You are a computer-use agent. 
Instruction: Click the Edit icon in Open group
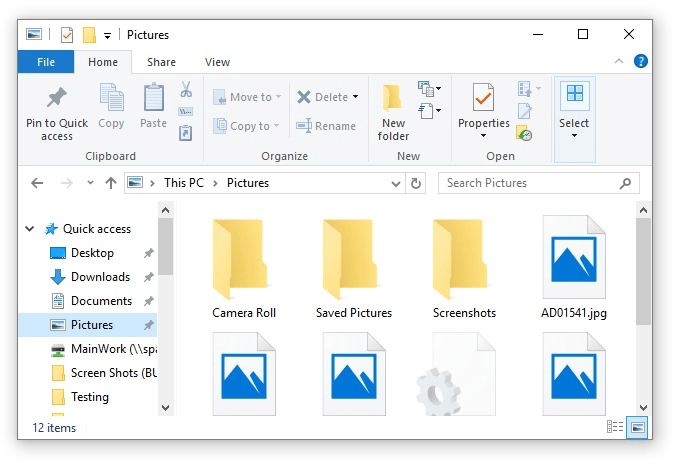pos(525,111)
